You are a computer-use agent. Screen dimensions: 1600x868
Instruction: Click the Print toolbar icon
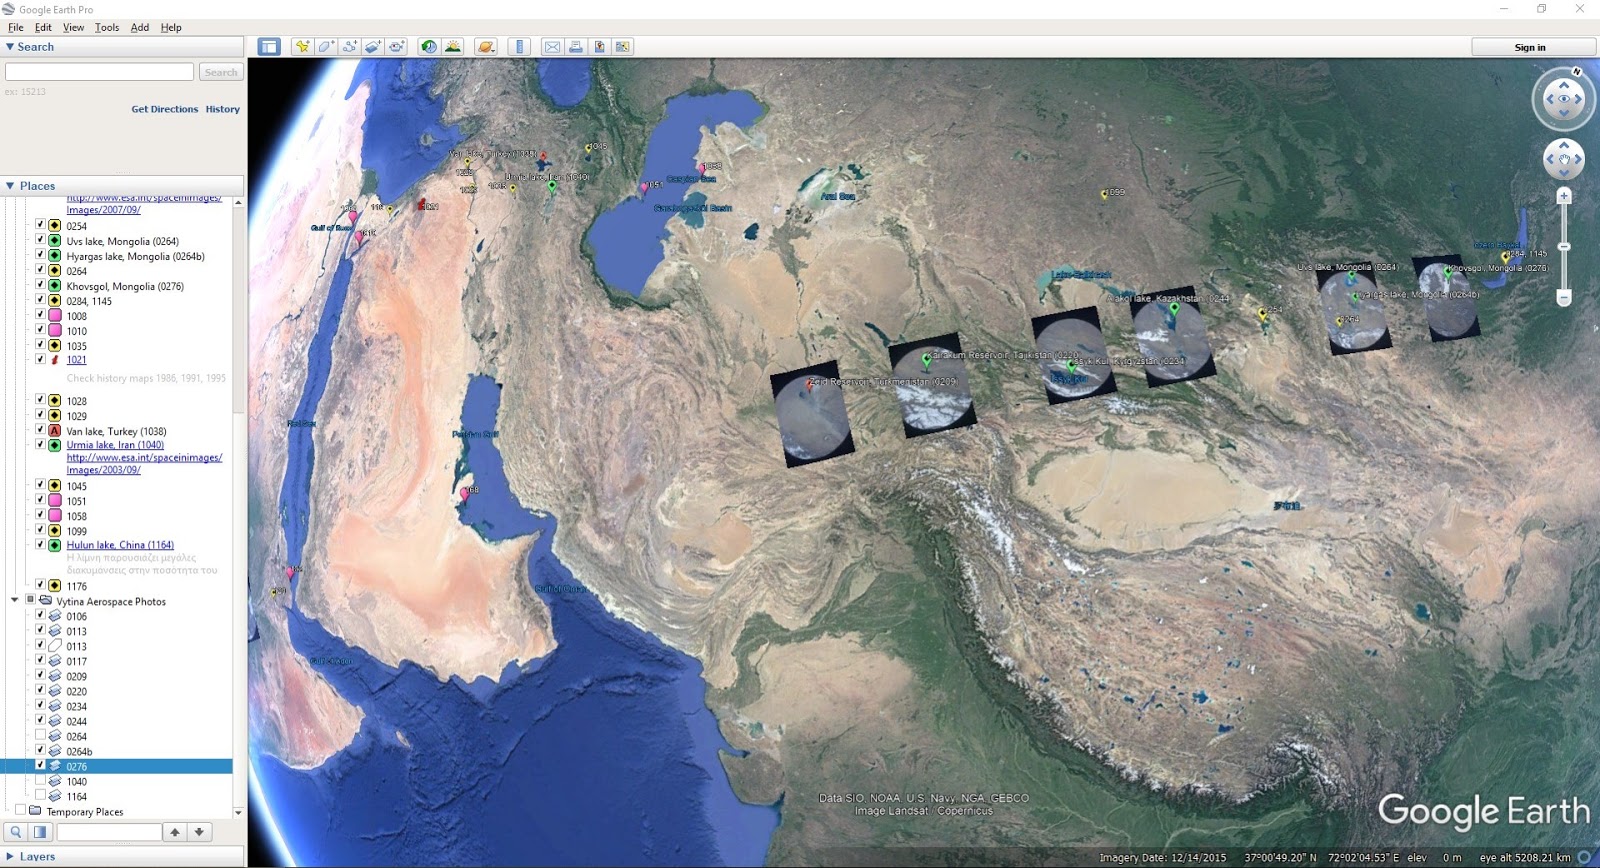click(x=576, y=46)
